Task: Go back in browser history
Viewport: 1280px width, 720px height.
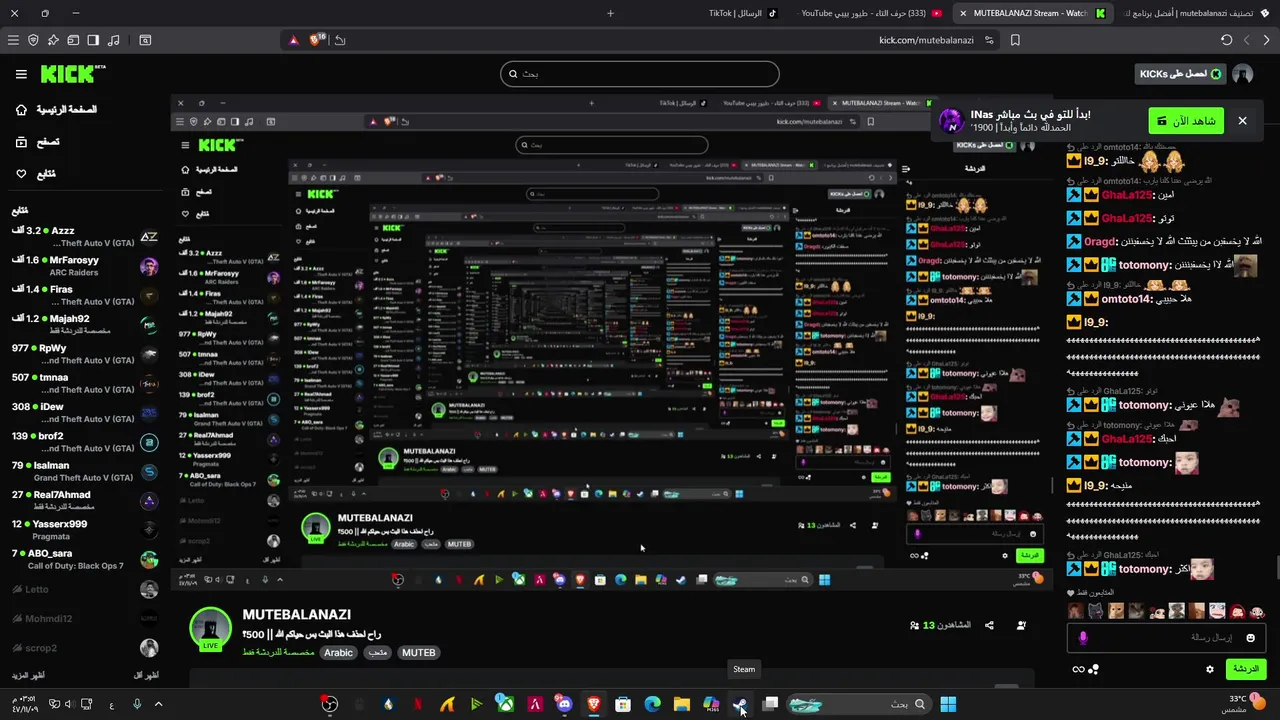Action: [1266, 40]
